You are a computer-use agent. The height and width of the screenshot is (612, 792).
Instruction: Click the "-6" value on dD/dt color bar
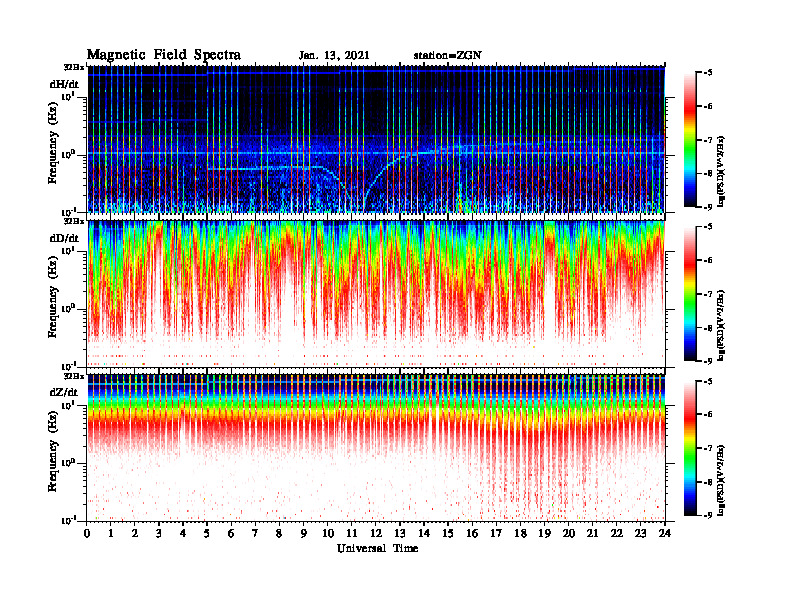tap(708, 260)
